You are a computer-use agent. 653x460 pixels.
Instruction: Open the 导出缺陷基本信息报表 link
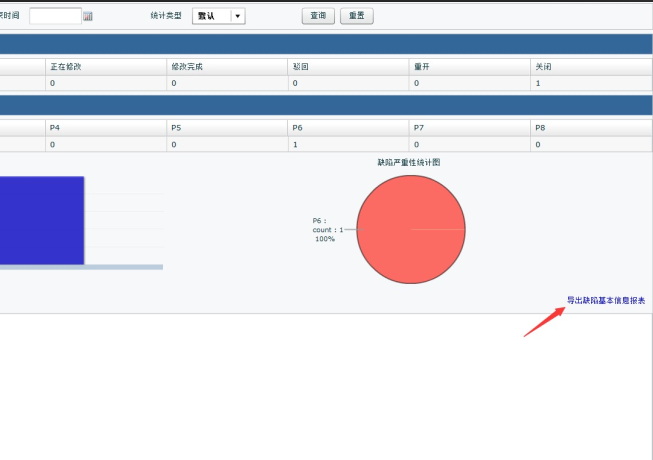(606, 300)
